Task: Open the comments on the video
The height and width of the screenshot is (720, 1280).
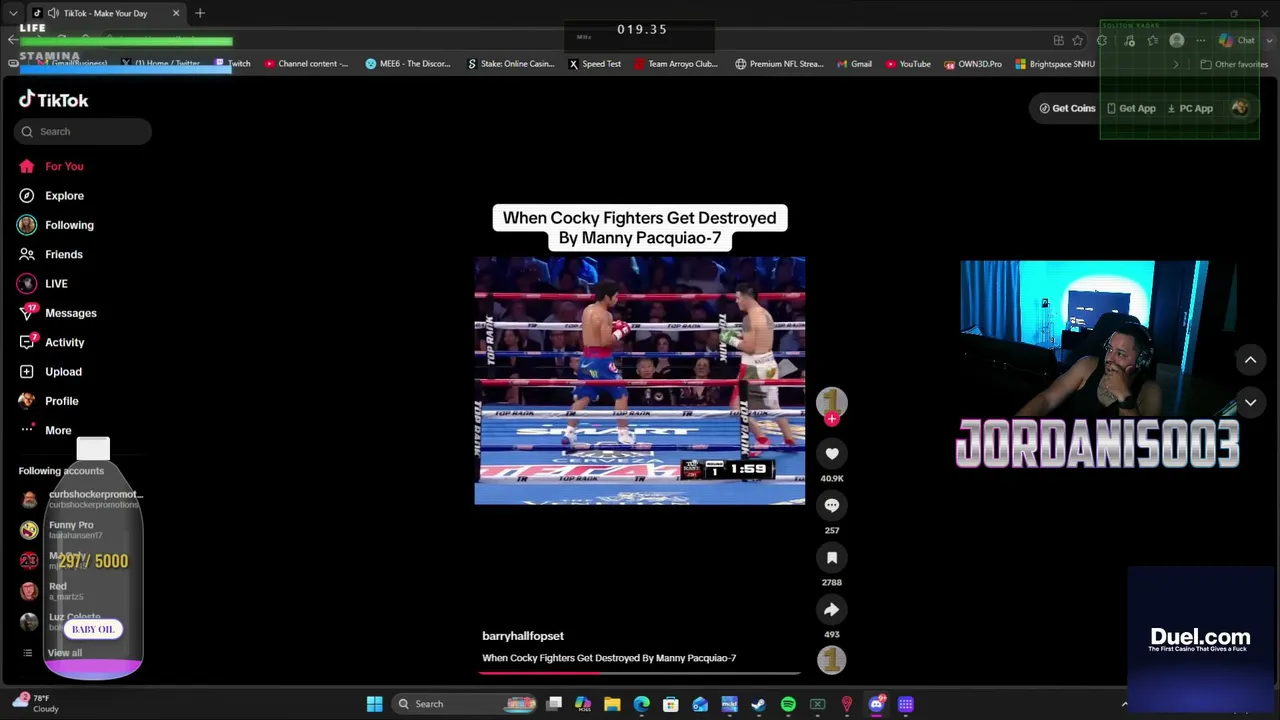Action: tap(832, 506)
